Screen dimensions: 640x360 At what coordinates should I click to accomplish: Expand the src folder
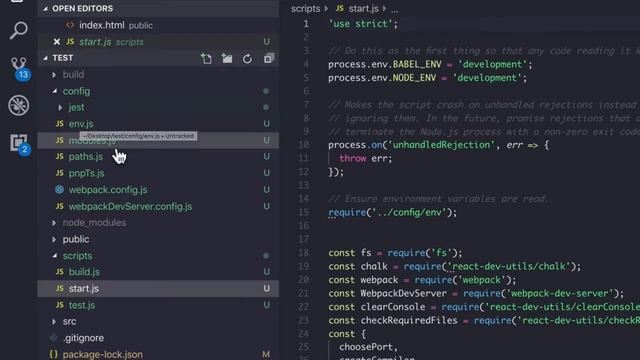[54, 322]
